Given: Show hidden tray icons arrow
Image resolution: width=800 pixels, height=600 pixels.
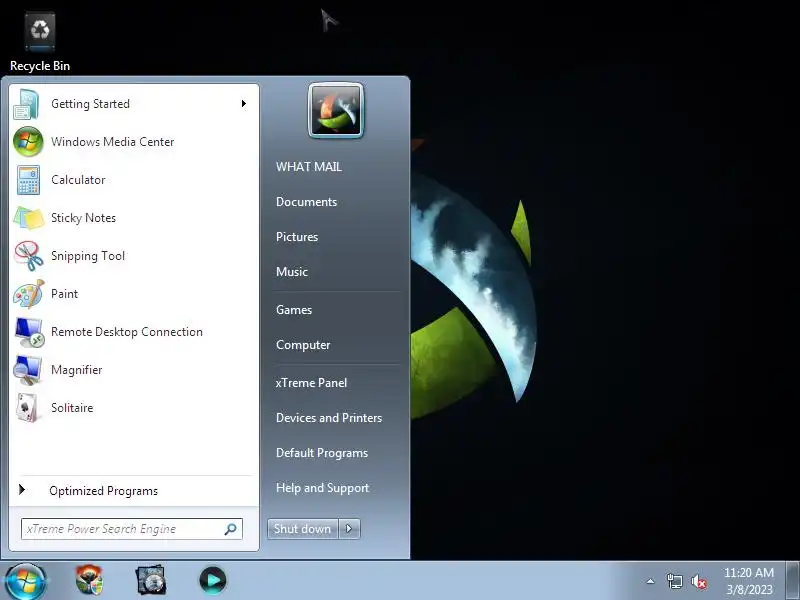Looking at the screenshot, I should (651, 581).
